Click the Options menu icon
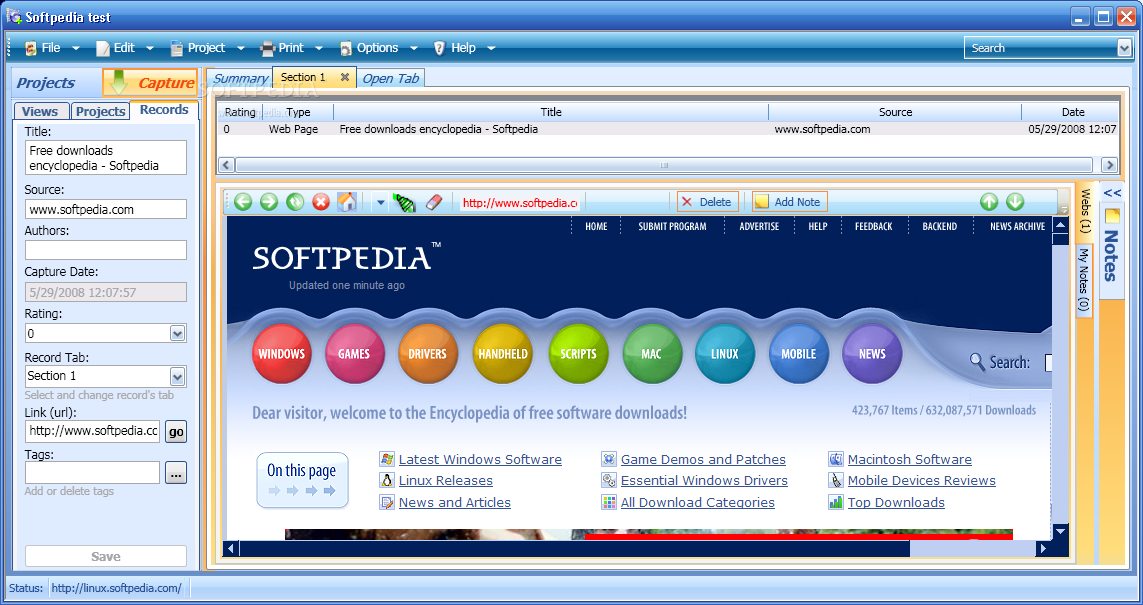This screenshot has width=1143, height=605. click(x=346, y=48)
